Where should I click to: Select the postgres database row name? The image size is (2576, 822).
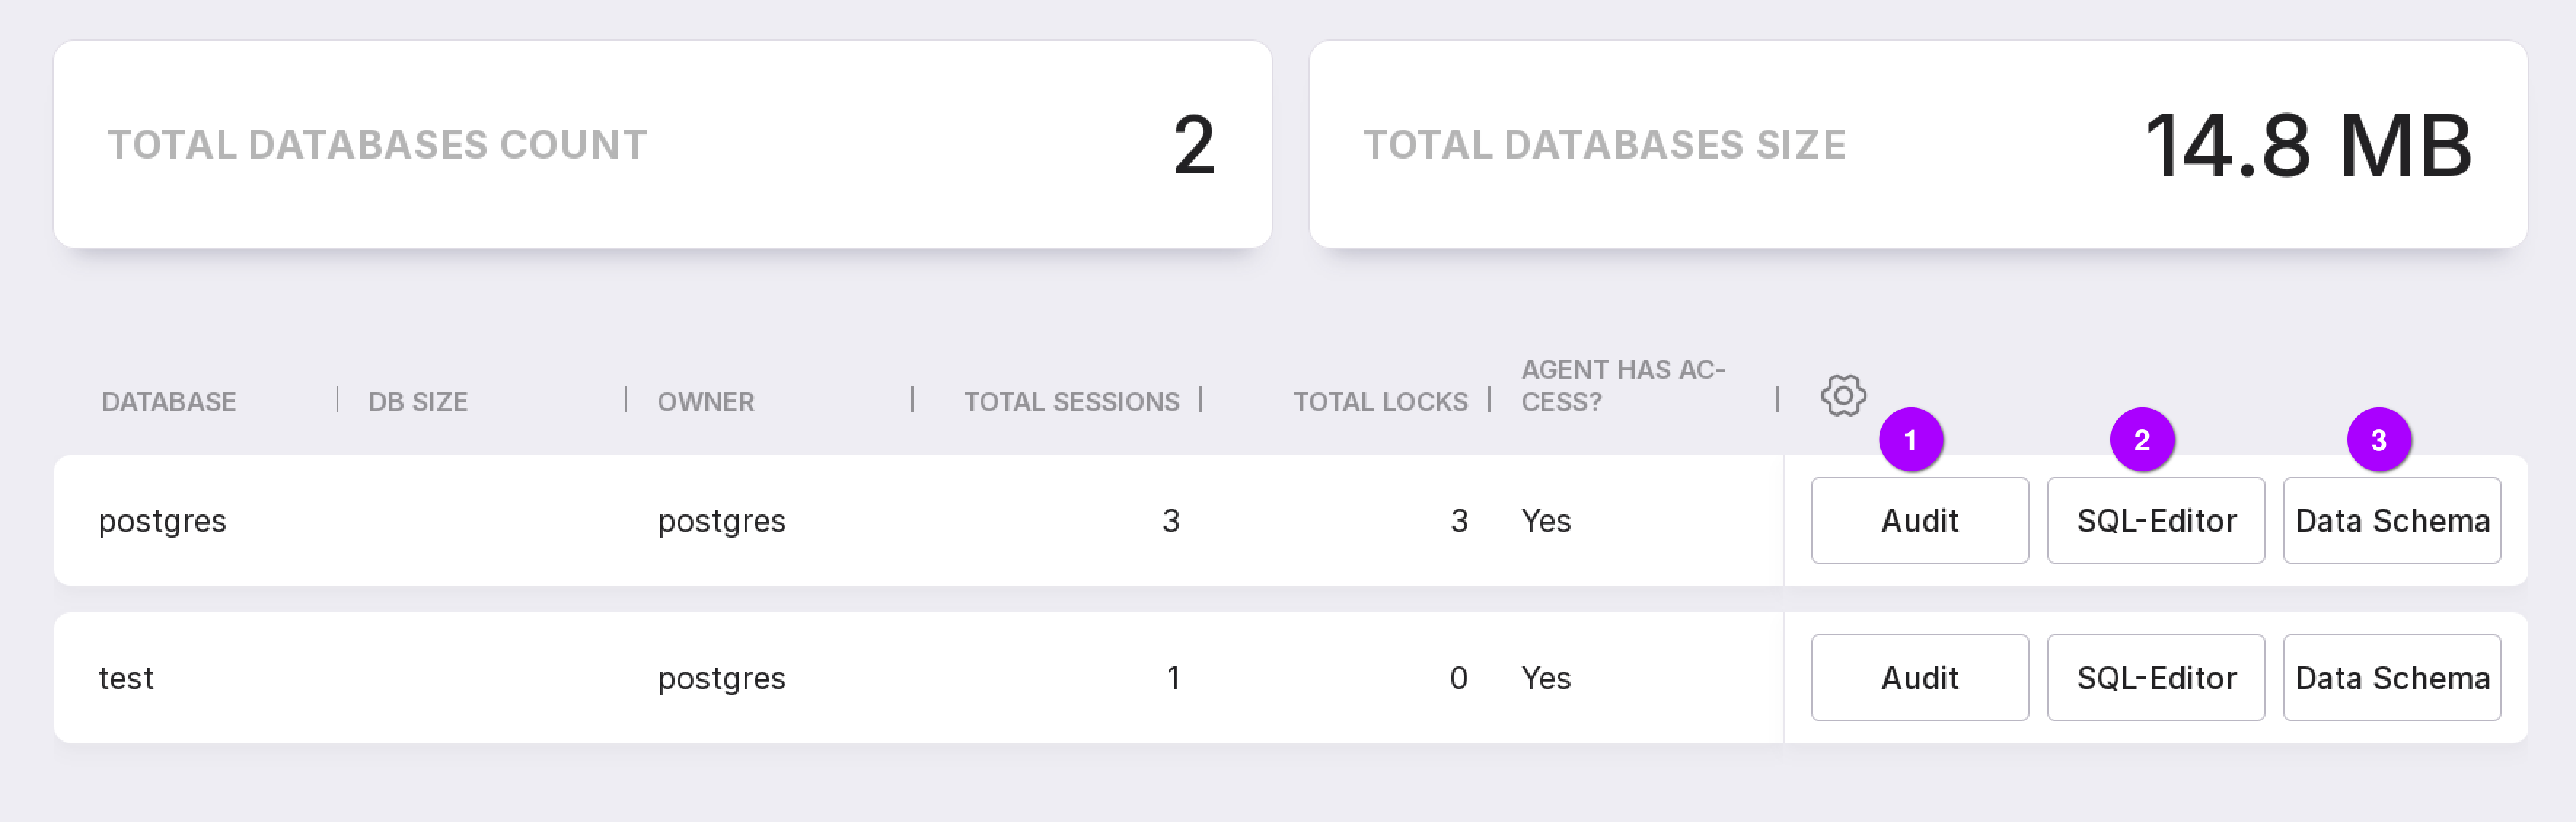163,521
